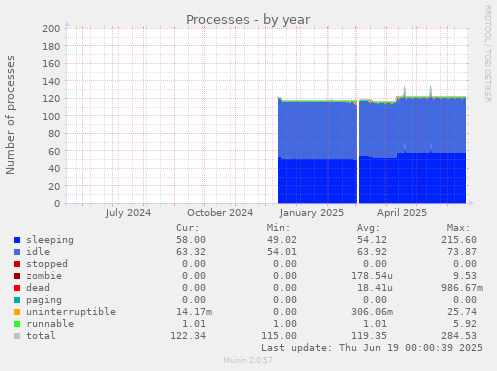Viewport: 497px width, 371px height.
Task: Click sleeping average value 54.12
Action: click(x=372, y=240)
